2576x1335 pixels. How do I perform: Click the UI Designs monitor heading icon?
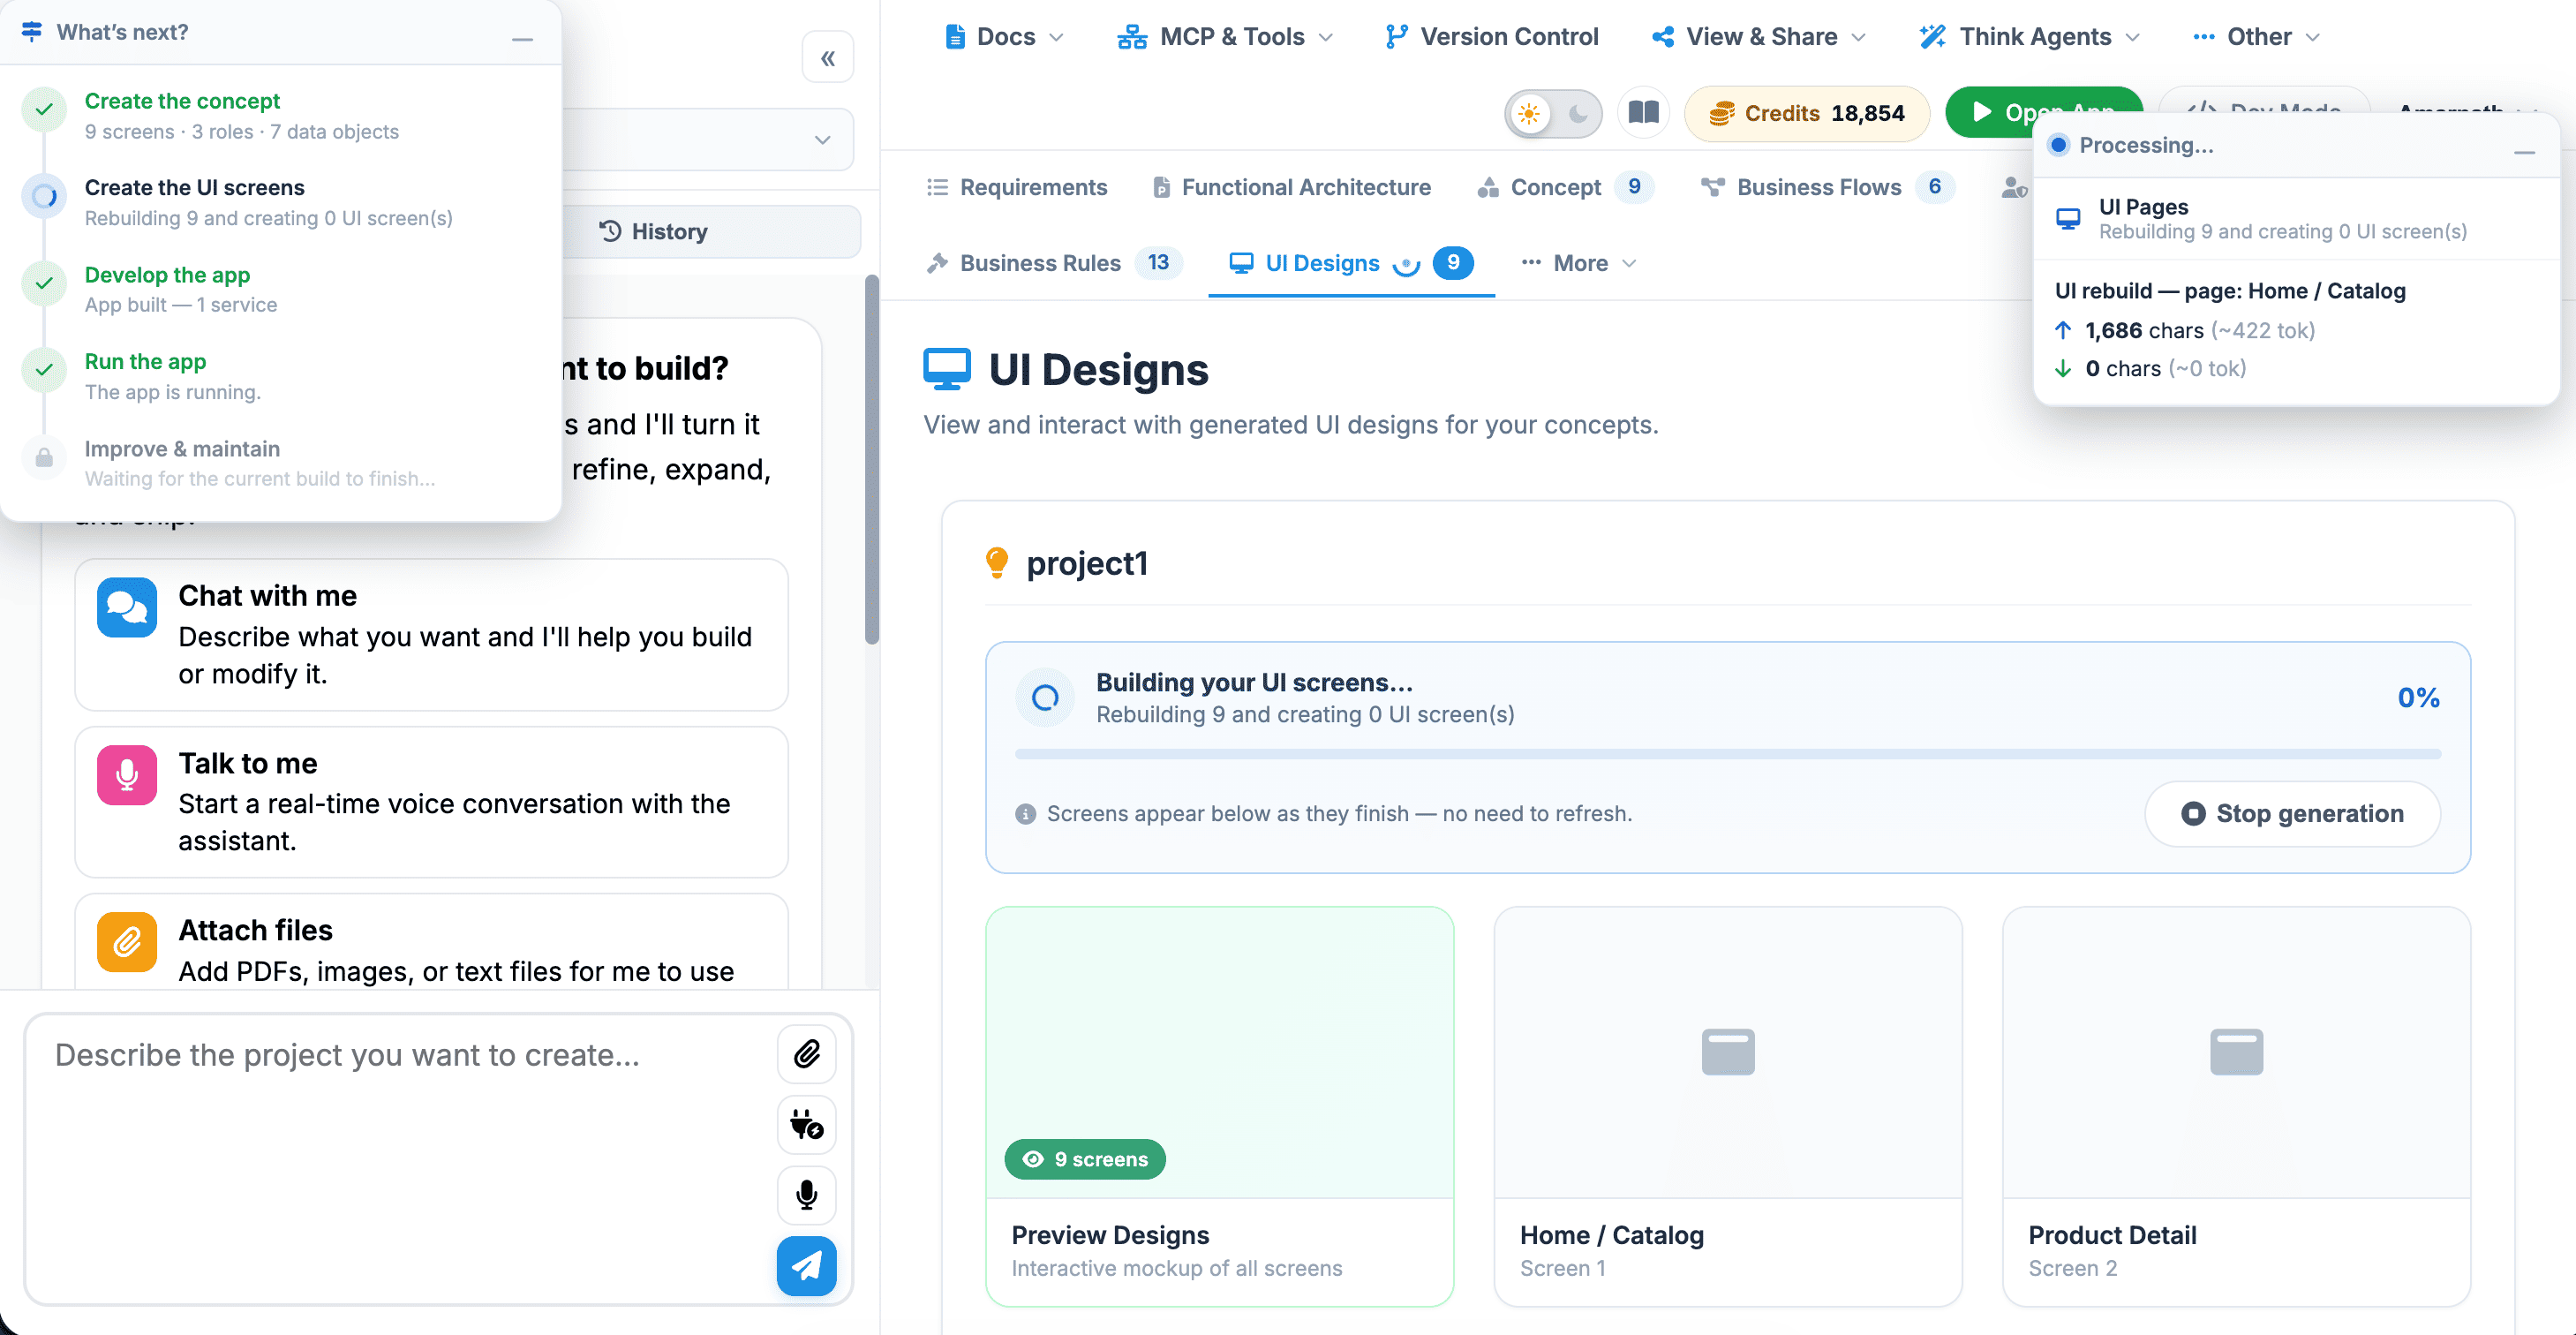point(947,369)
